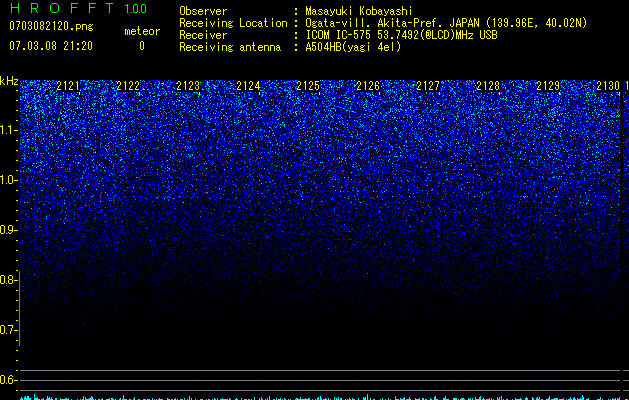The image size is (629, 400).
Task: Click the meteor count label
Action: [142, 31]
